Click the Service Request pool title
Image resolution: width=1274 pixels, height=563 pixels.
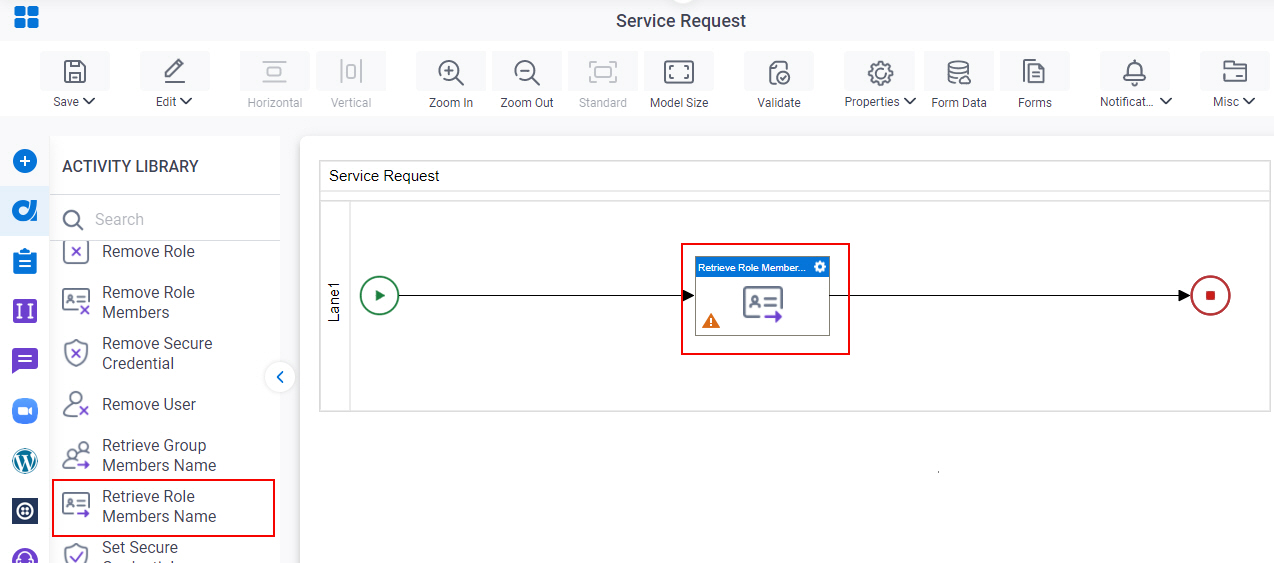click(384, 175)
